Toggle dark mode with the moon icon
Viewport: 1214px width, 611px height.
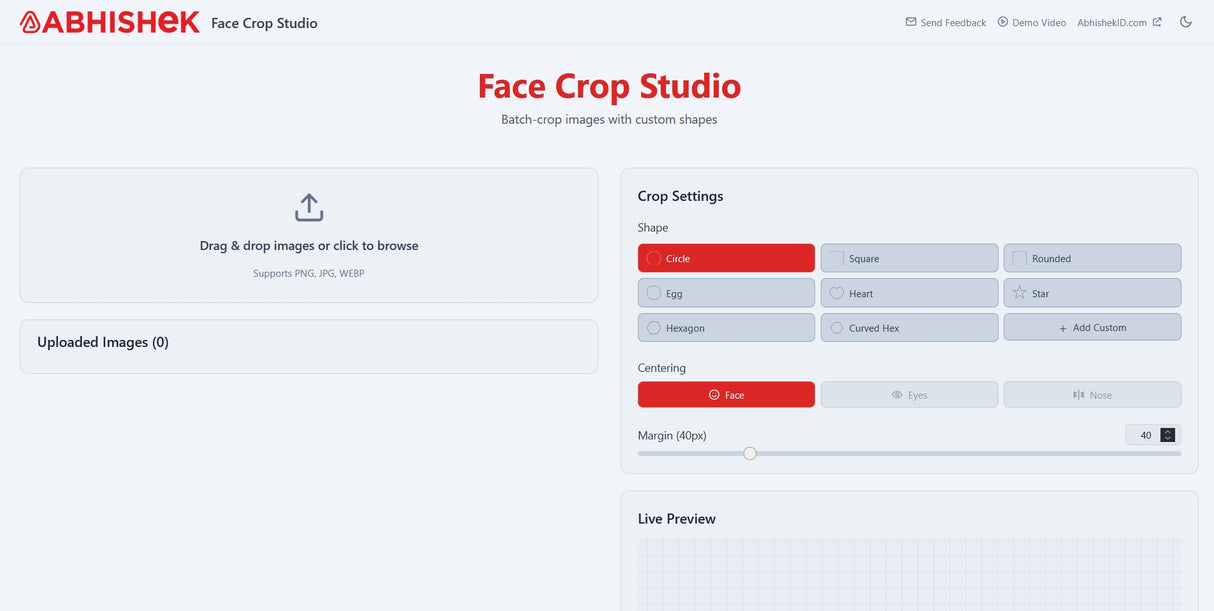pos(1186,22)
